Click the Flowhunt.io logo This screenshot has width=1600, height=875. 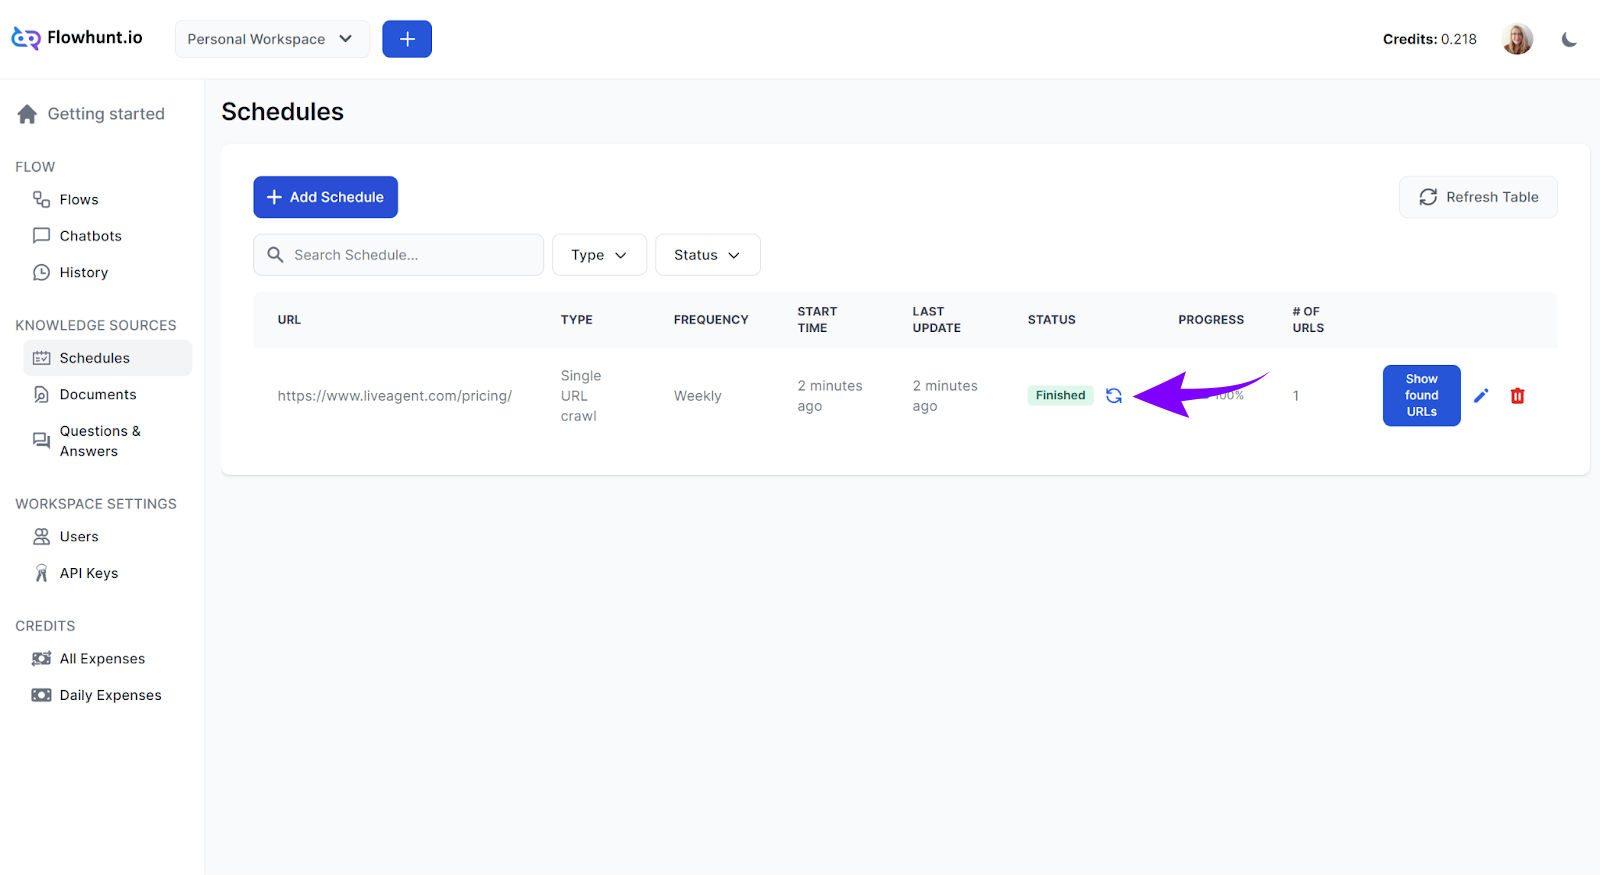(77, 38)
